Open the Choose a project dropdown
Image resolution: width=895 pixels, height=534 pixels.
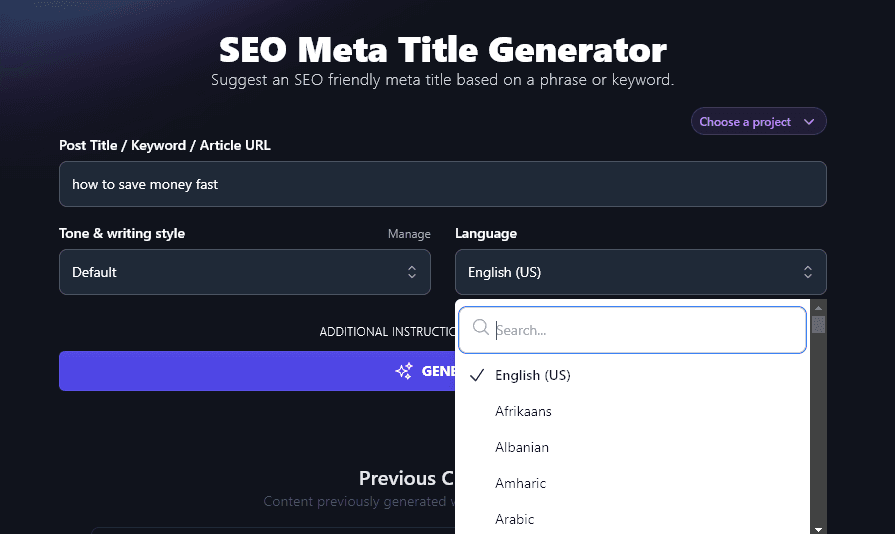click(758, 122)
